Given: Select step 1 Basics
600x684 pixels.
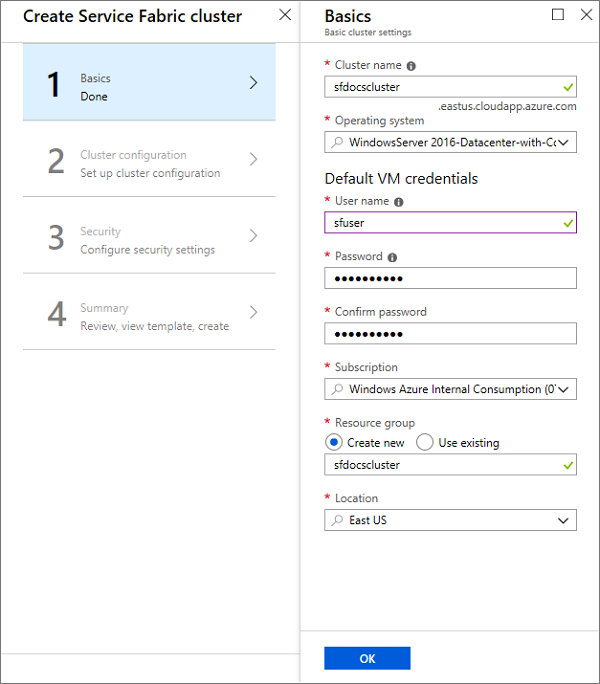Looking at the screenshot, I should point(149,82).
